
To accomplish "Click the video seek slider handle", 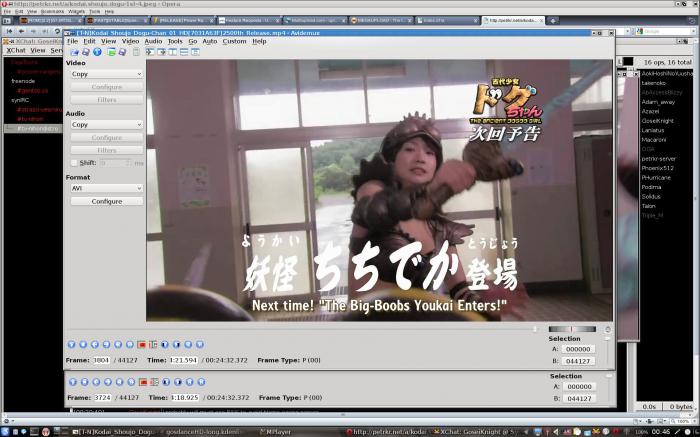I will (x=535, y=329).
